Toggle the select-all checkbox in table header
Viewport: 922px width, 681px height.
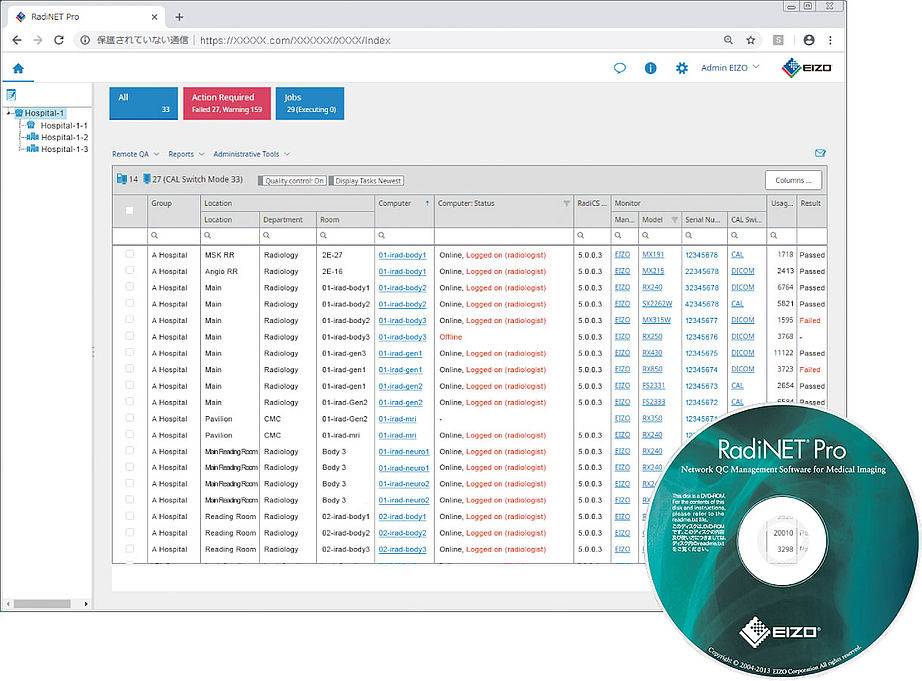tap(129, 210)
